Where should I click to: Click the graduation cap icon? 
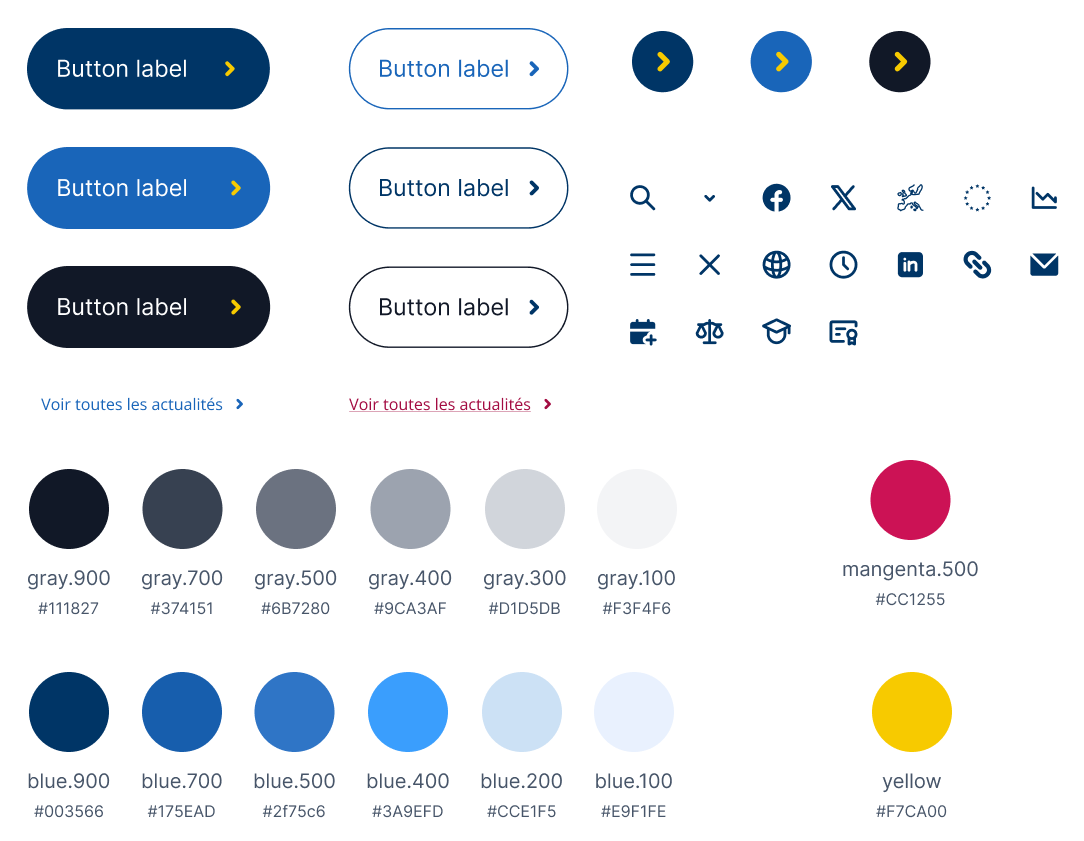(x=776, y=331)
